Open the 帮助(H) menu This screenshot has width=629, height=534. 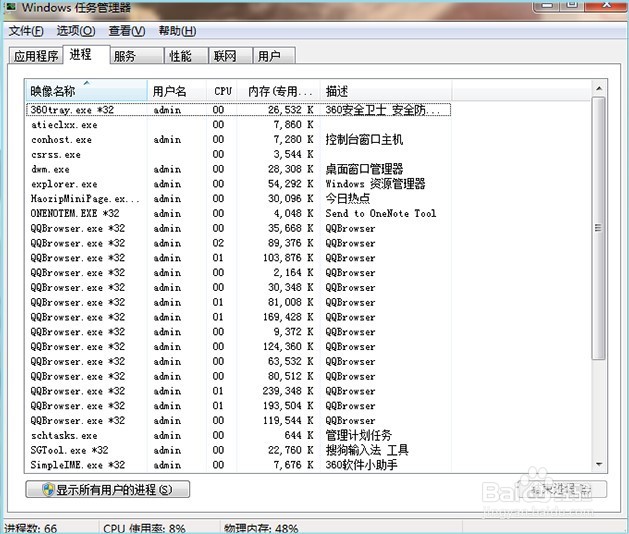click(x=177, y=31)
